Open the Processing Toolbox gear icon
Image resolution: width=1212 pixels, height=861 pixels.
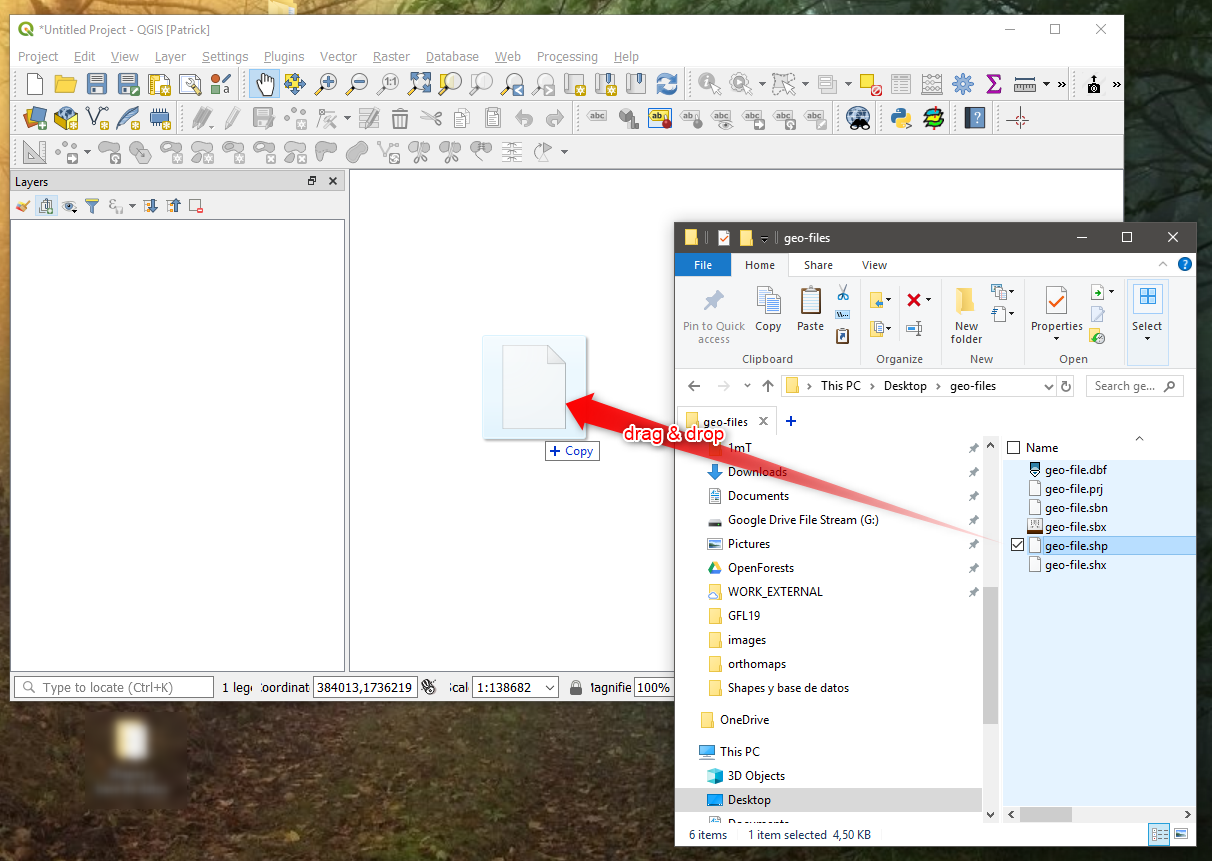coord(962,84)
